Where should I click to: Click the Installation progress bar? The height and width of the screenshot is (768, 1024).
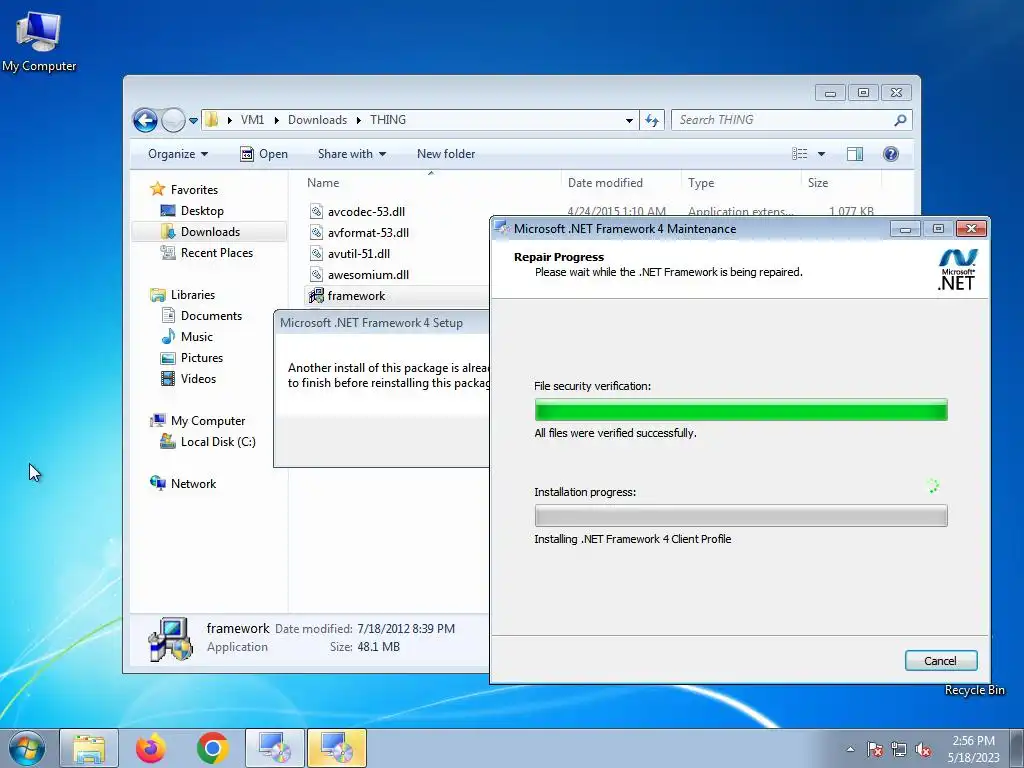(741, 516)
